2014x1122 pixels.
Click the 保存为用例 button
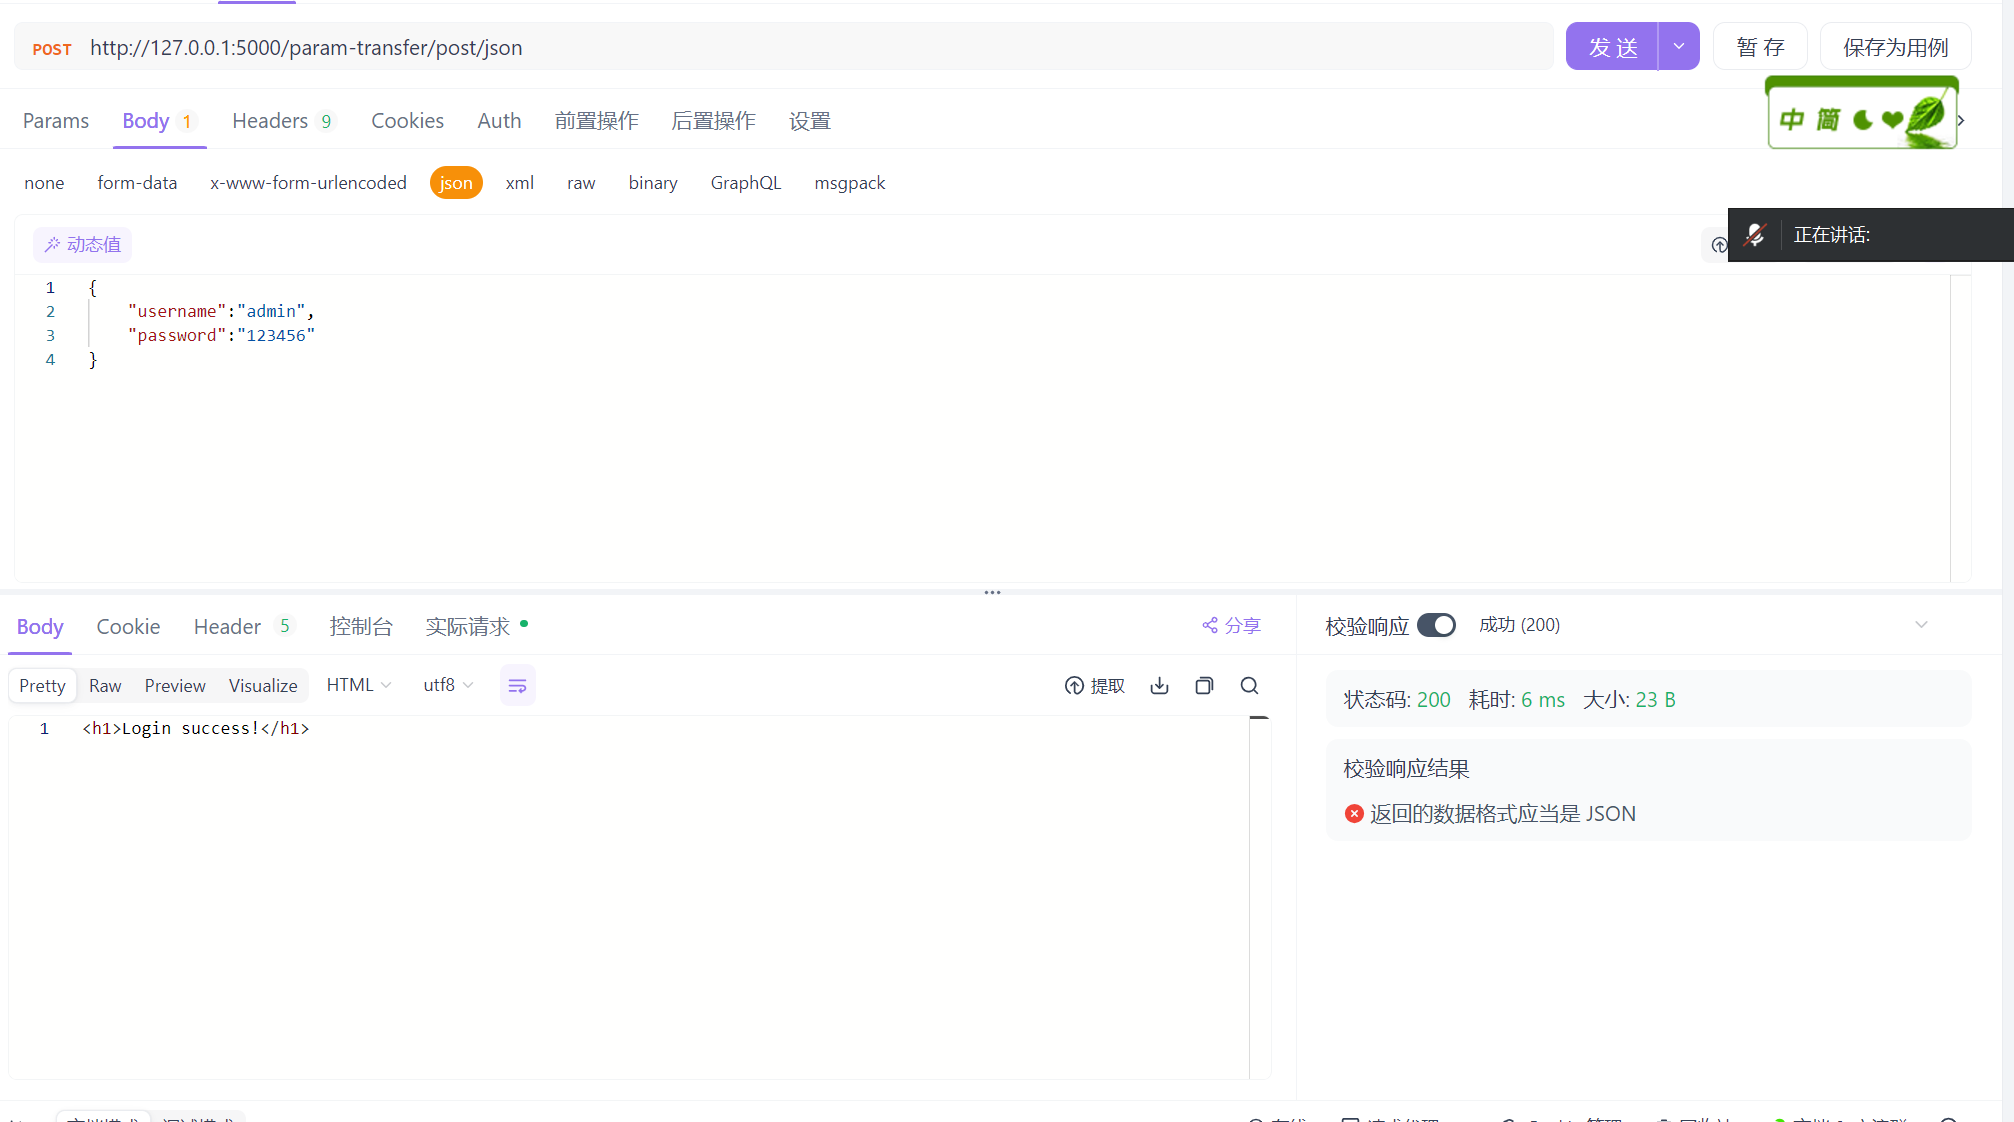pos(1895,47)
